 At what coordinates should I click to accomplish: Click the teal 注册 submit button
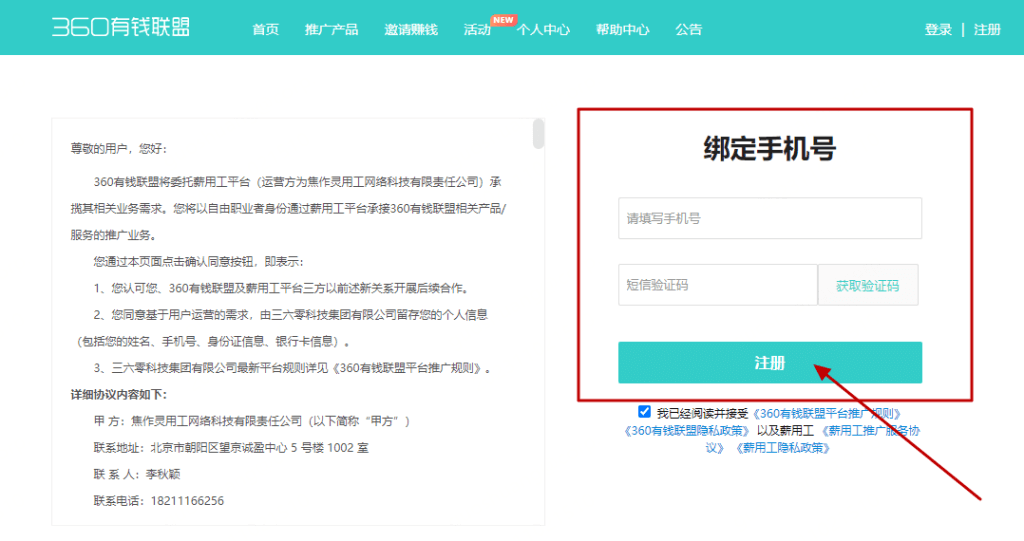click(x=770, y=363)
